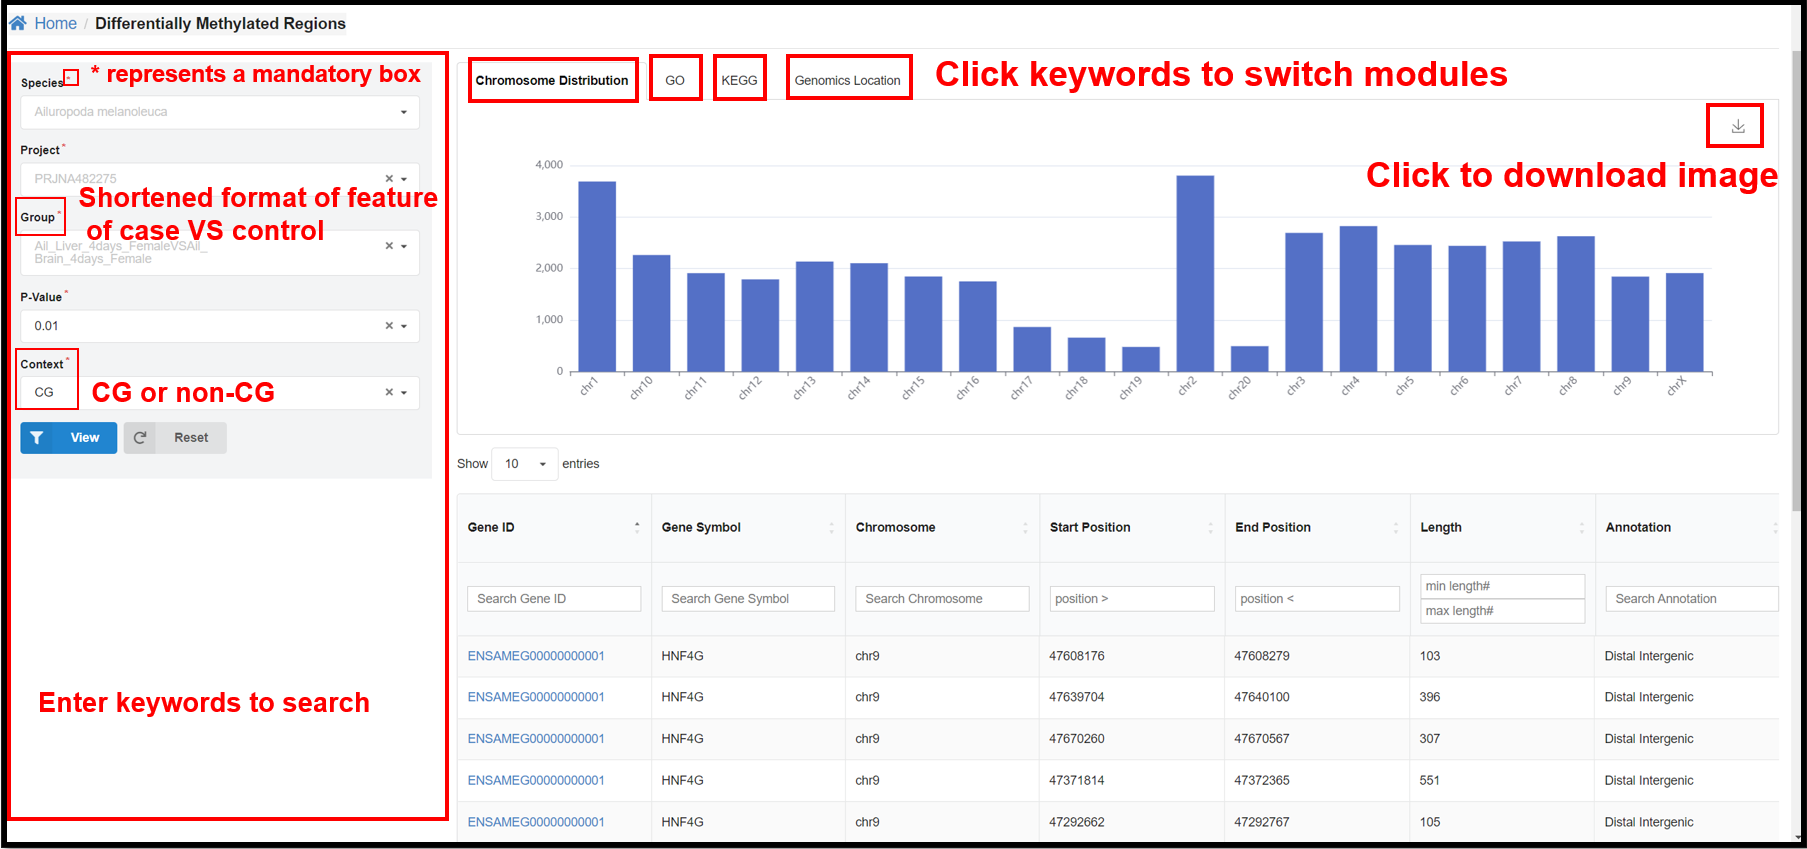
Task: Sort table by Gene ID column
Action: point(637,527)
